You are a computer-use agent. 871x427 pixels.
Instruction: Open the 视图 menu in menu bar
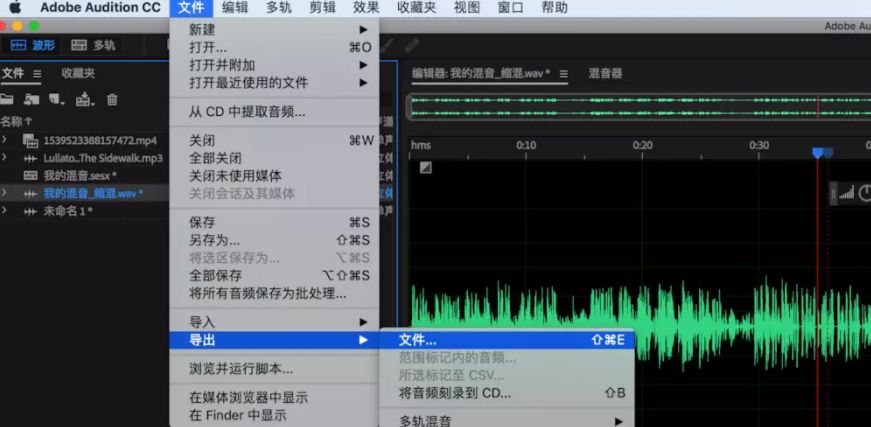click(467, 8)
